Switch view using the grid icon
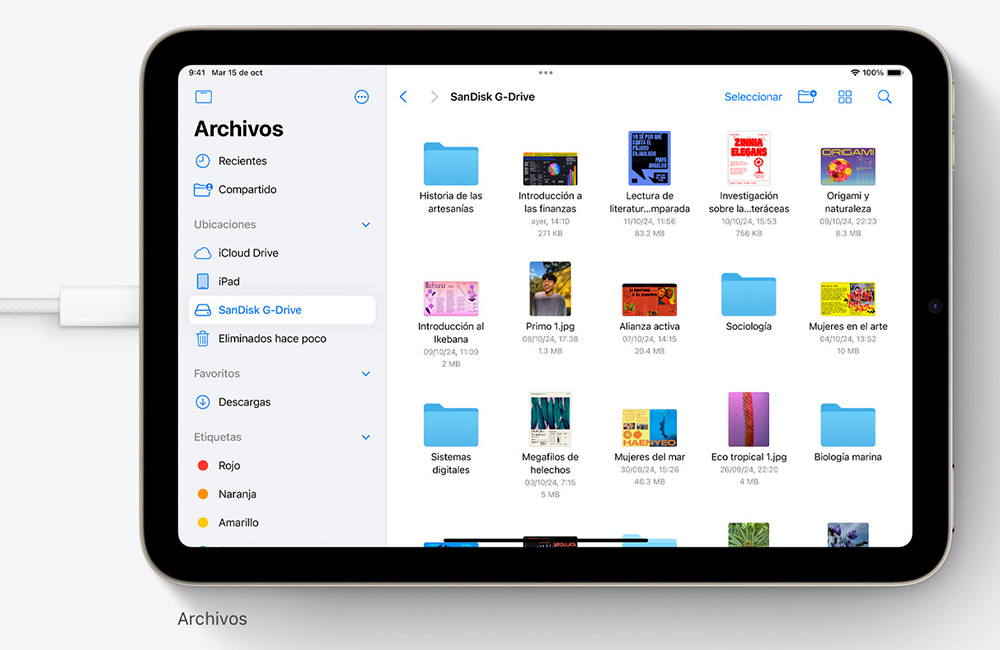 845,97
